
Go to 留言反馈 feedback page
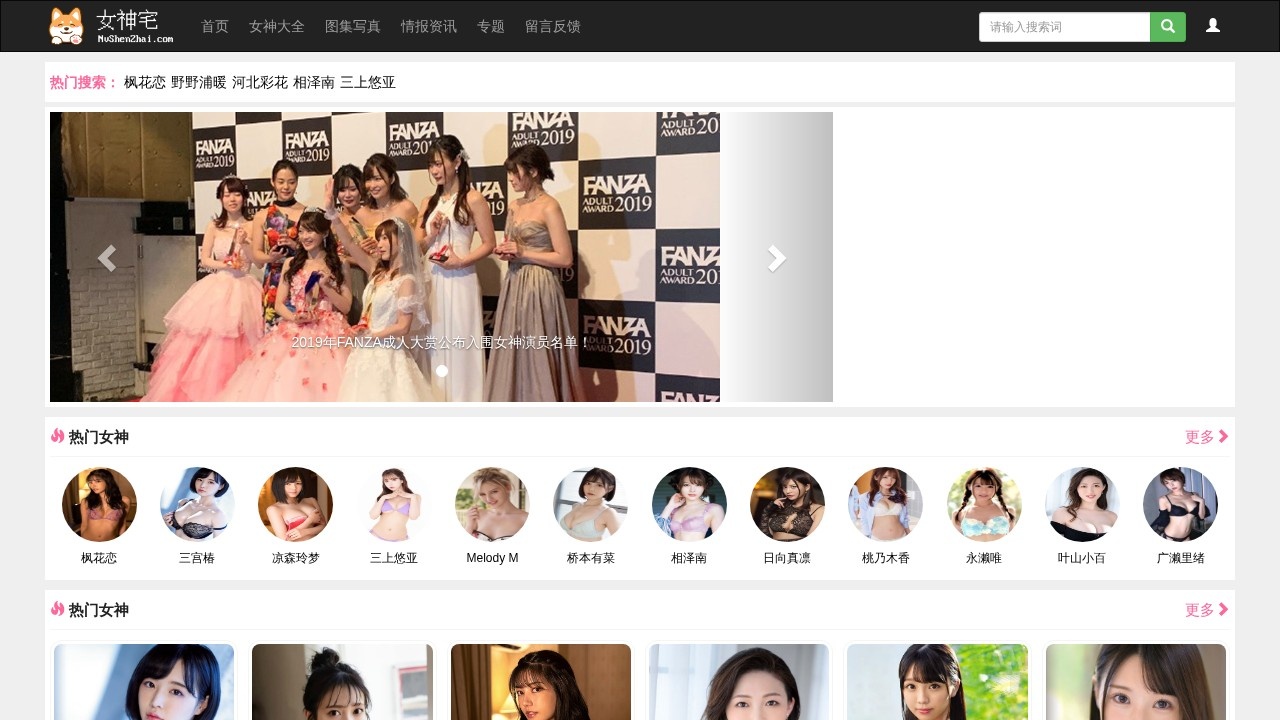click(553, 26)
